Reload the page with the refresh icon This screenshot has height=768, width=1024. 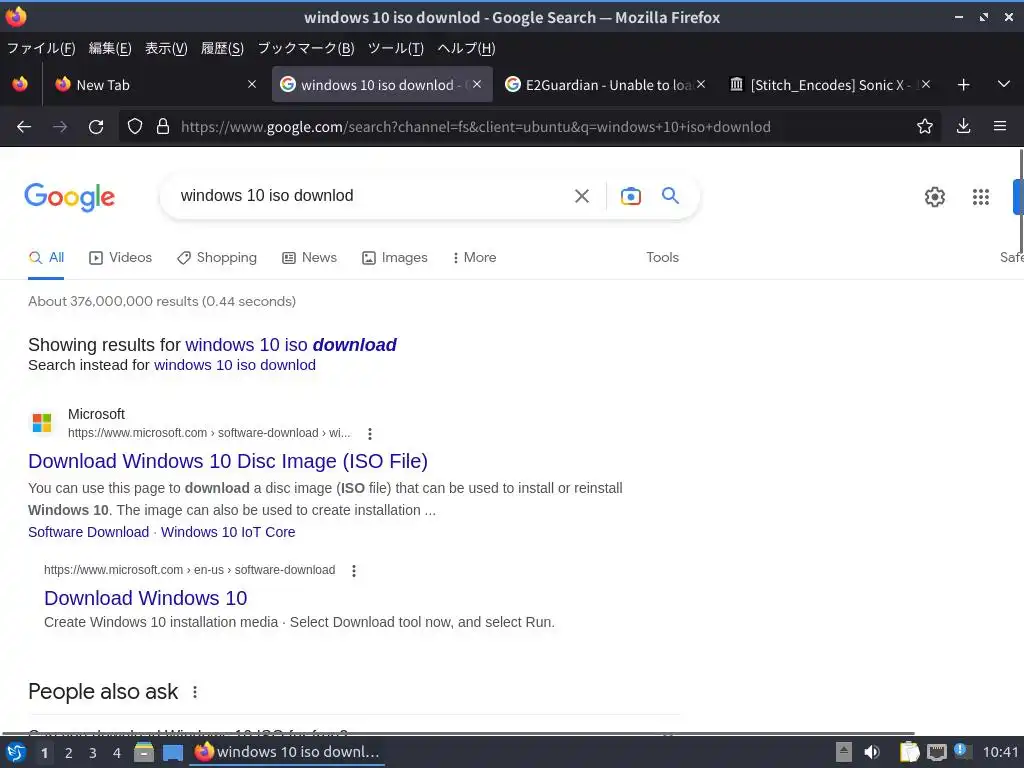click(x=96, y=127)
